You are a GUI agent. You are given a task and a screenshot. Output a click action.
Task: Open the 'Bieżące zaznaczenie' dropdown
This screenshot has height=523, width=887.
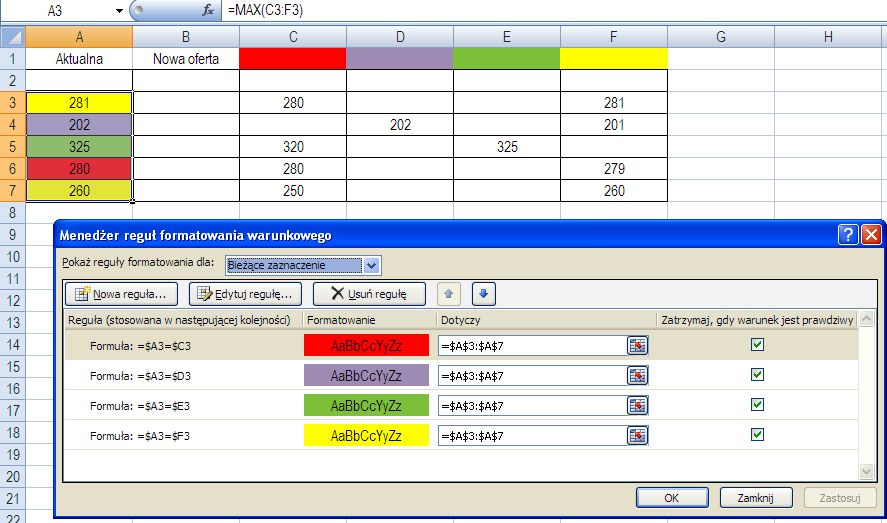tap(371, 265)
